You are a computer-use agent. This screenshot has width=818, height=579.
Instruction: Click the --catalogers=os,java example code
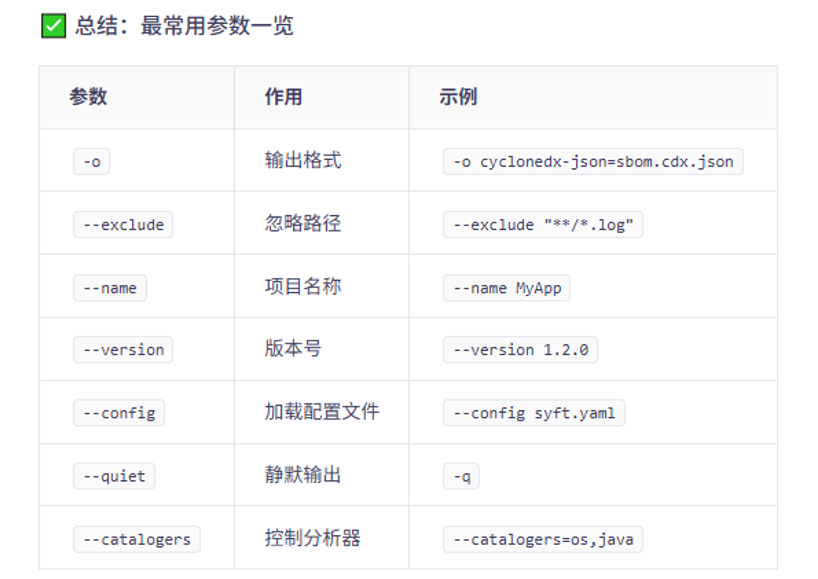point(543,539)
